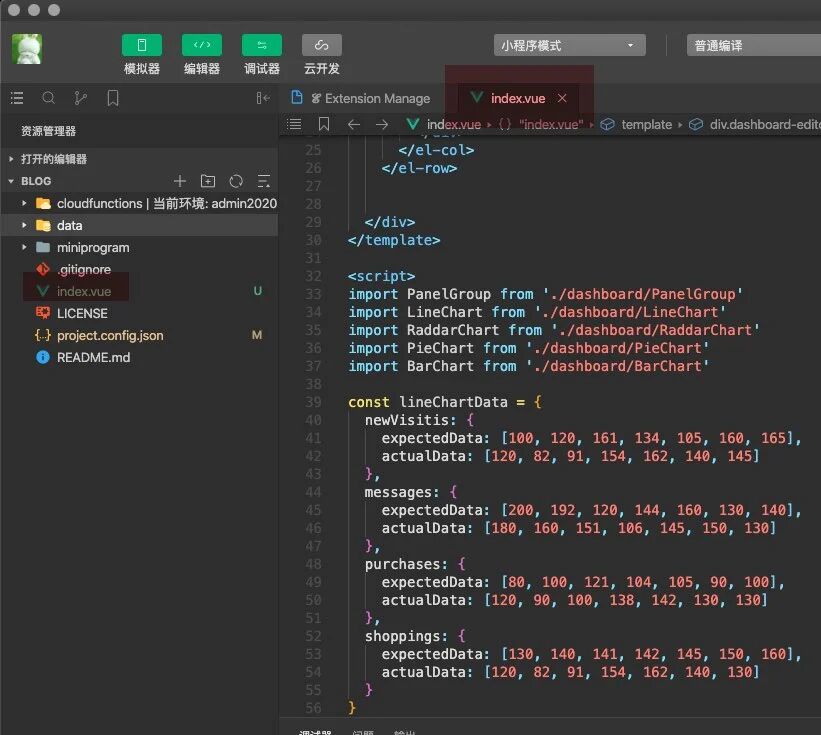Click the 资源管理器 panel title

tap(48, 131)
